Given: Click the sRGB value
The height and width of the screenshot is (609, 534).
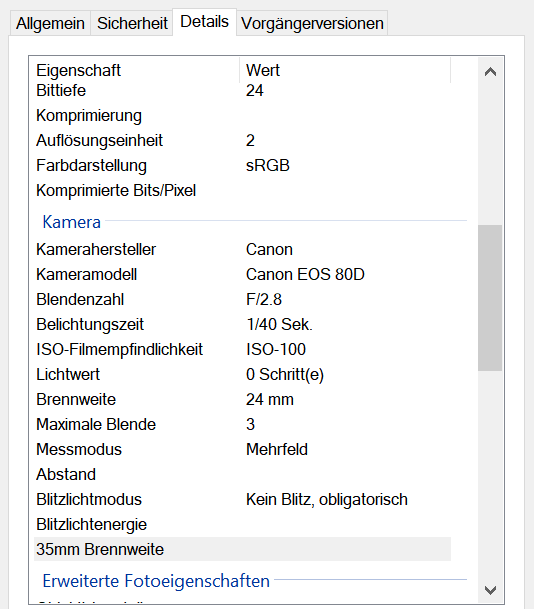Looking at the screenshot, I should [268, 165].
